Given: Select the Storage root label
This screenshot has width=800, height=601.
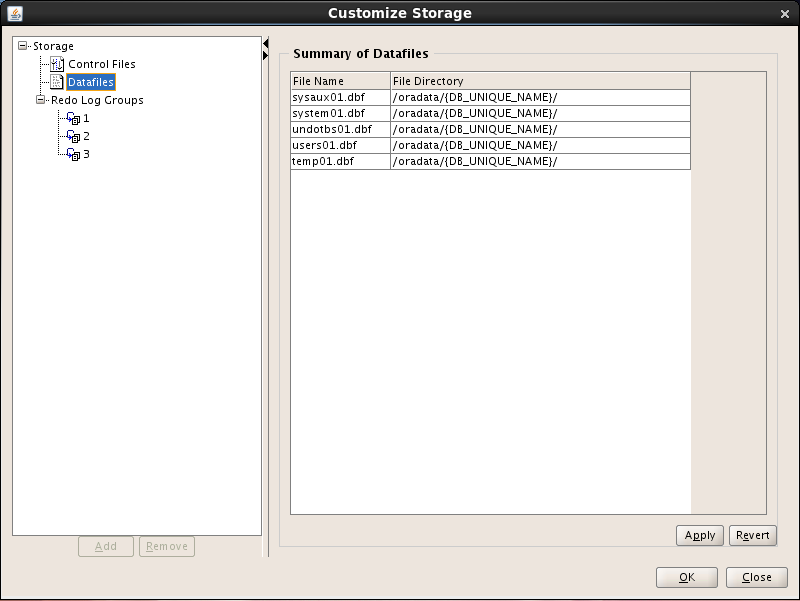Looking at the screenshot, I should (x=53, y=46).
